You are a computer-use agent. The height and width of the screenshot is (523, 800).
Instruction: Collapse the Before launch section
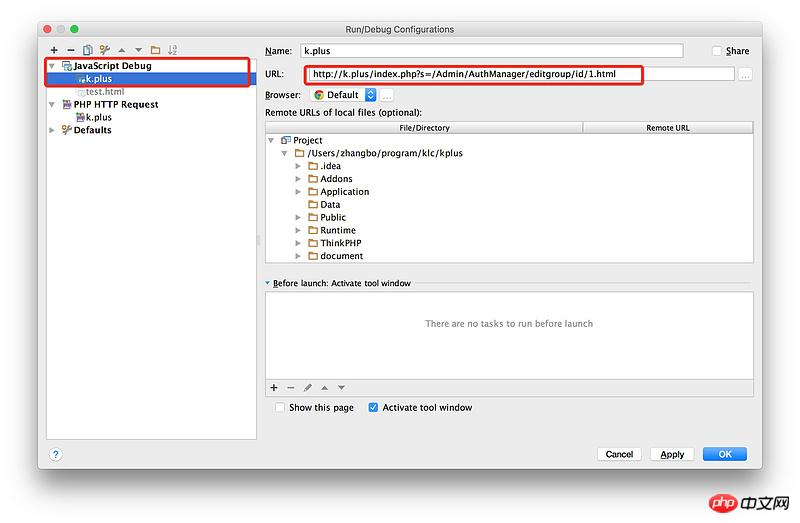click(267, 283)
